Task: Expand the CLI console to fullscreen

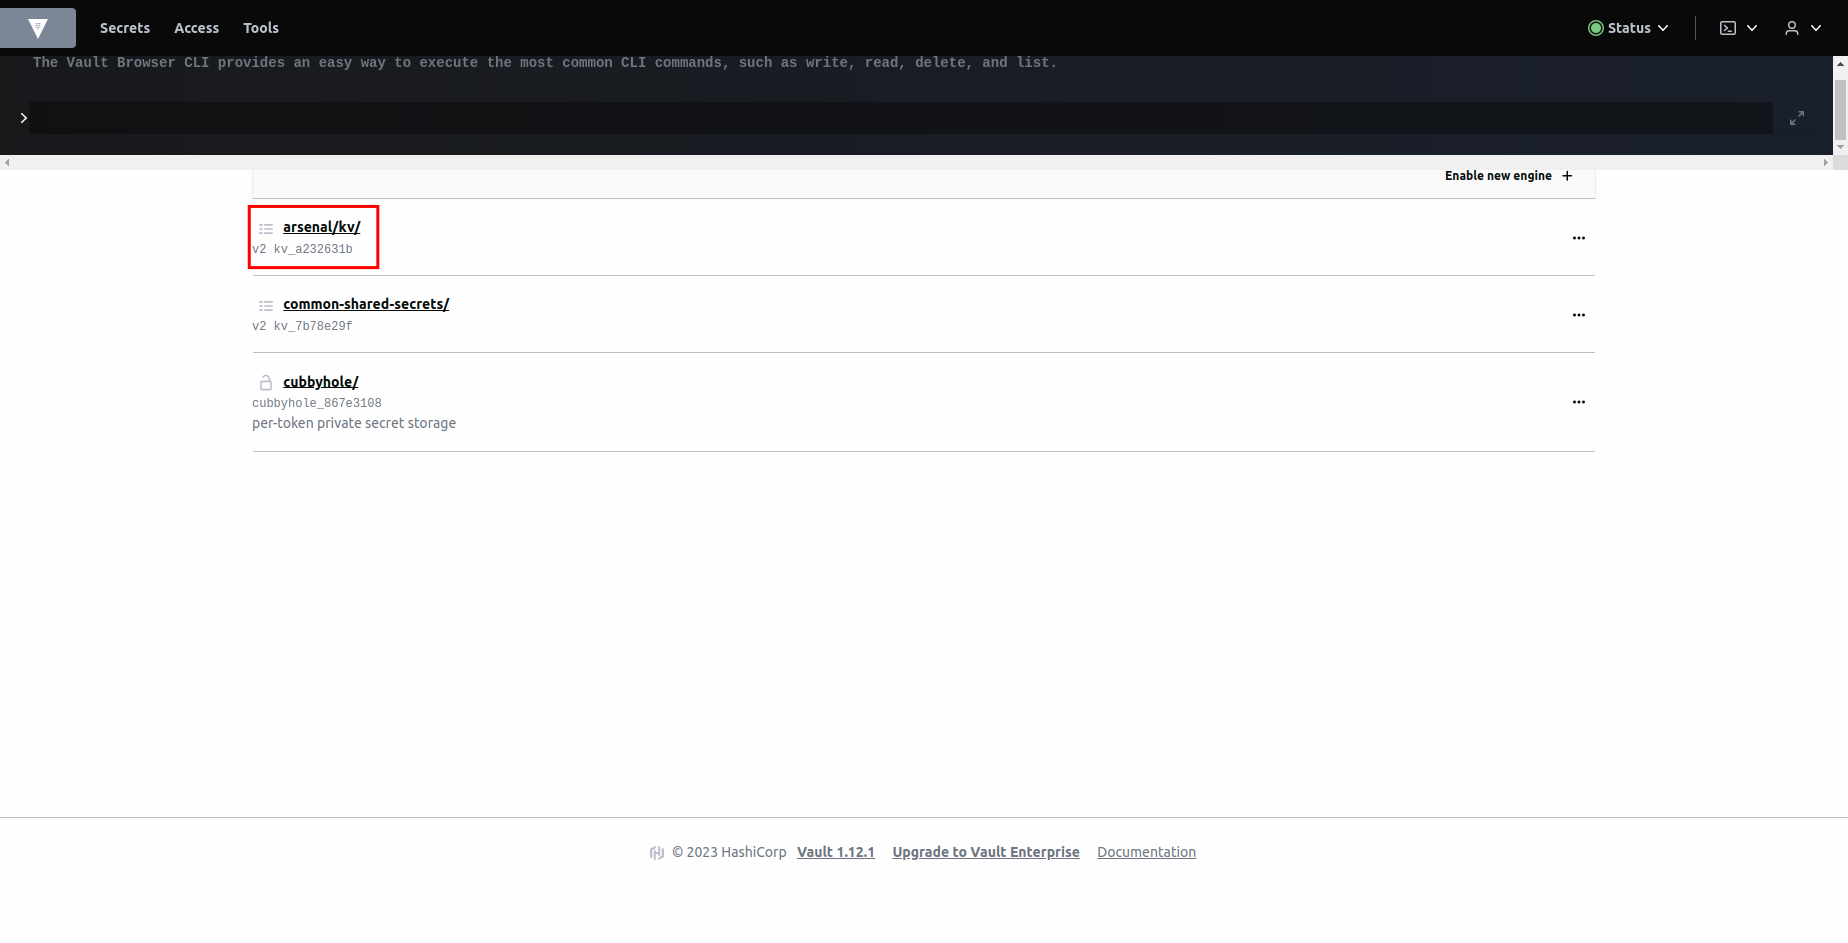Action: pyautogui.click(x=1796, y=118)
